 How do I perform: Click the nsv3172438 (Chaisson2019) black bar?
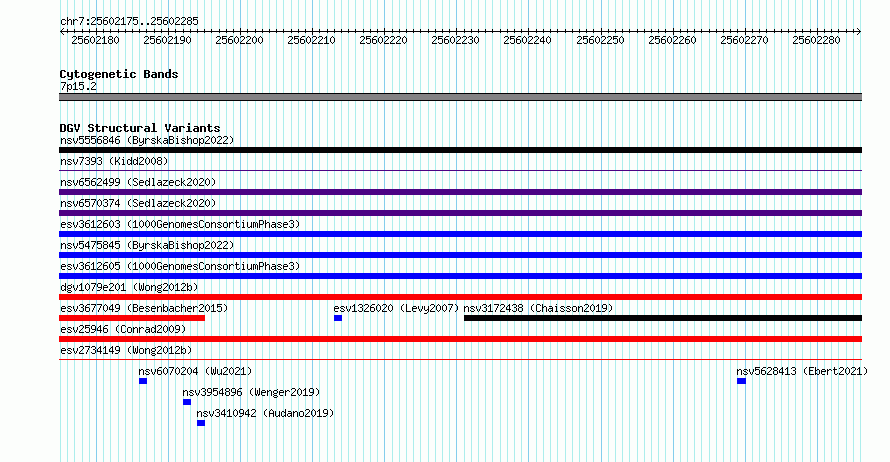coord(663,318)
